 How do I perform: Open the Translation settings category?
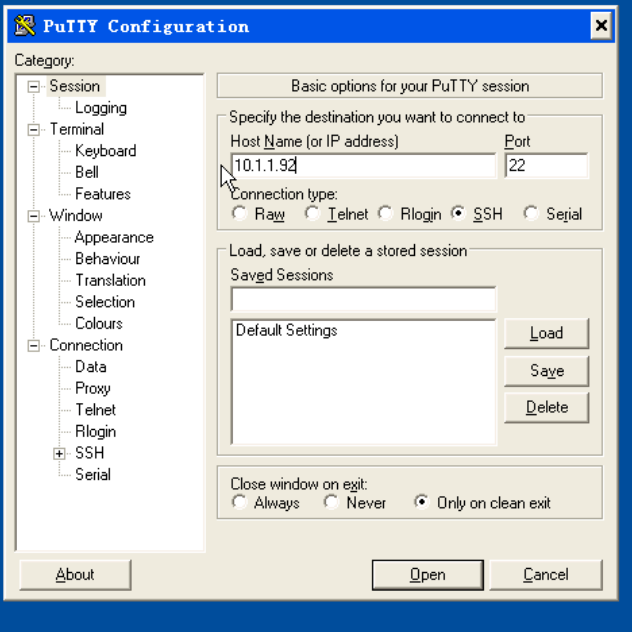[x=110, y=281]
